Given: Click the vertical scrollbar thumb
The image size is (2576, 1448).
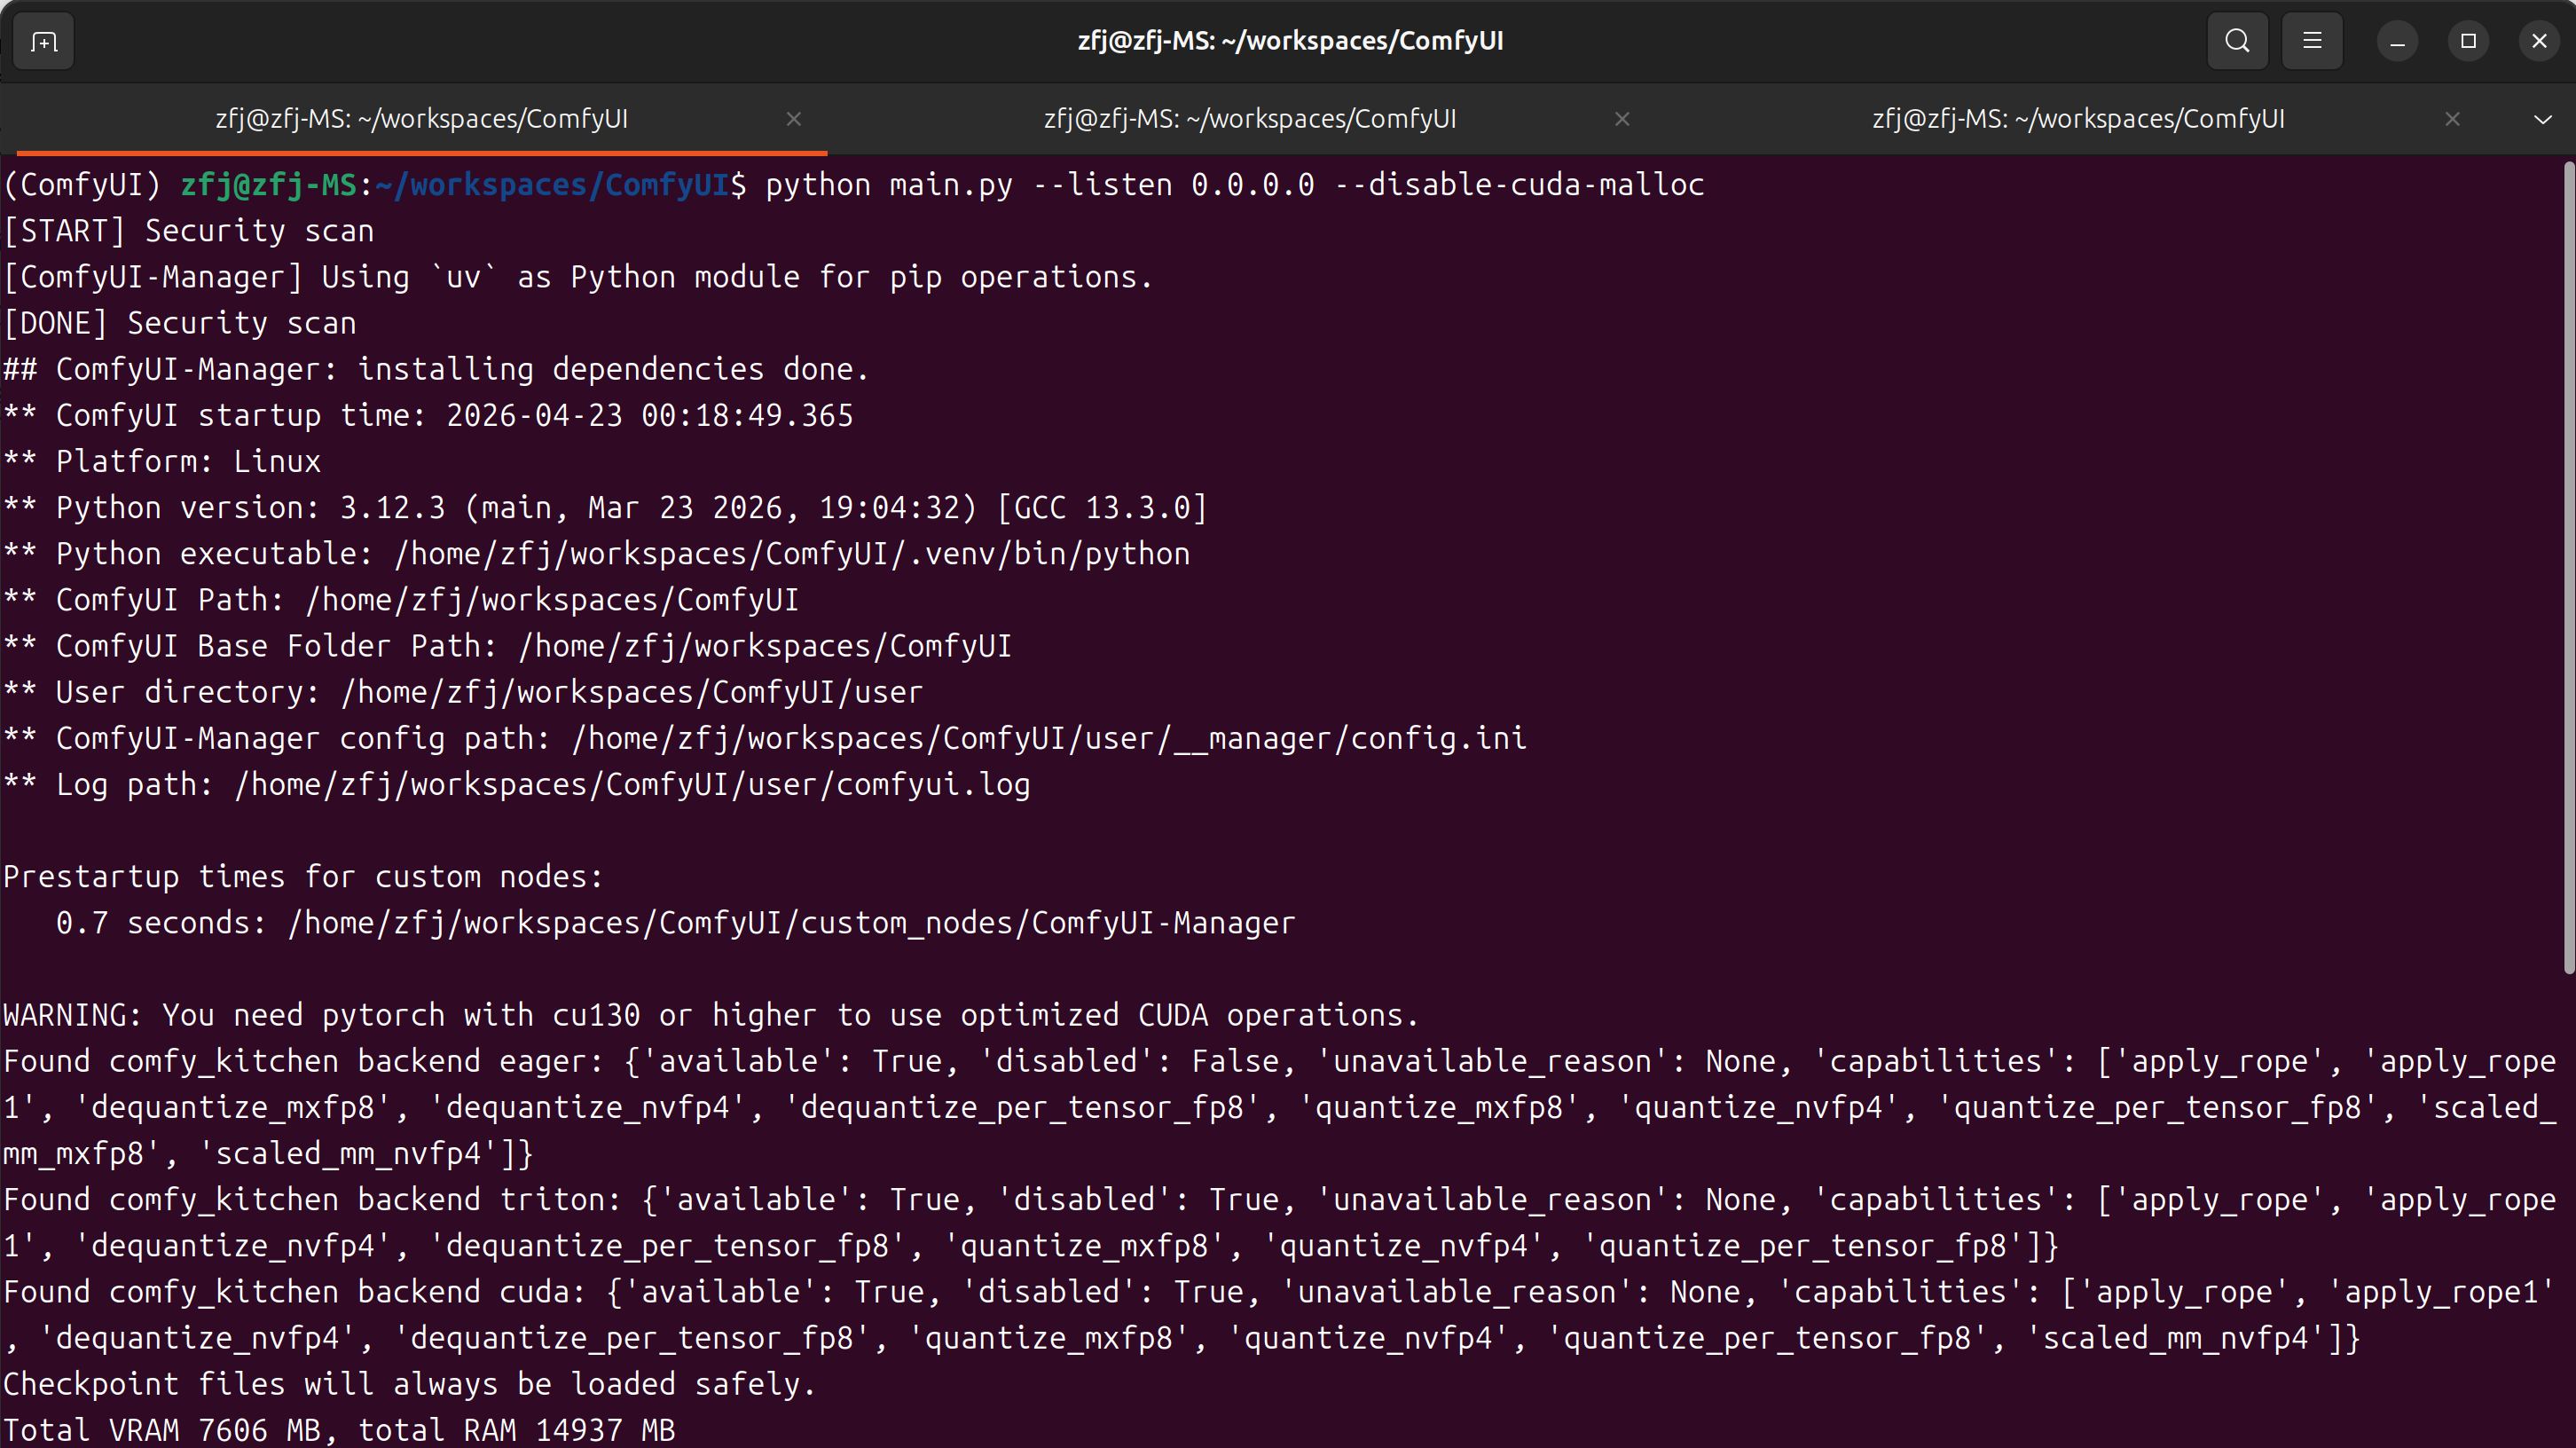Looking at the screenshot, I should tap(2568, 565).
